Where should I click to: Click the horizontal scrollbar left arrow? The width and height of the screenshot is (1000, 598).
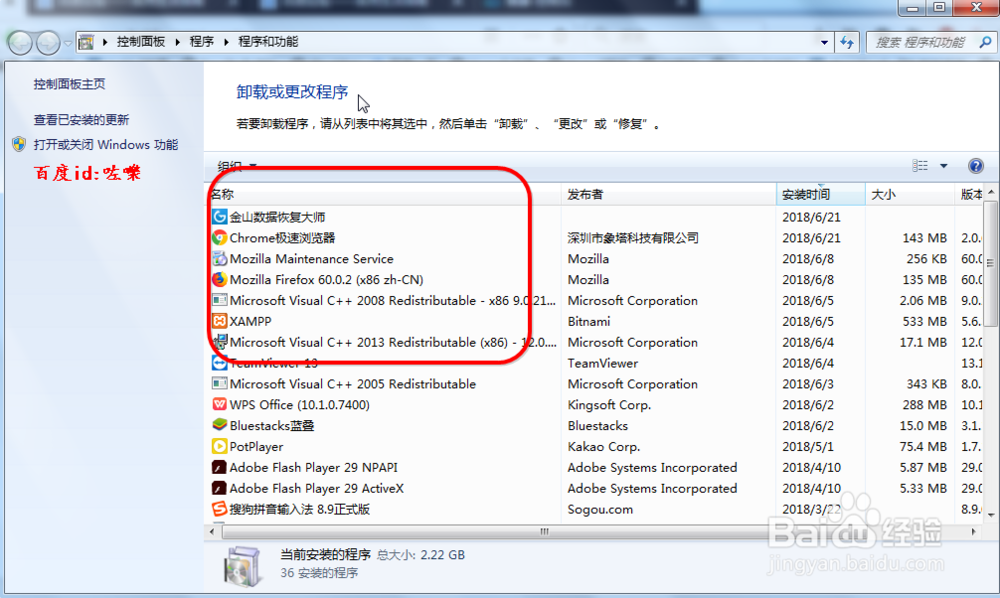pyautogui.click(x=212, y=531)
